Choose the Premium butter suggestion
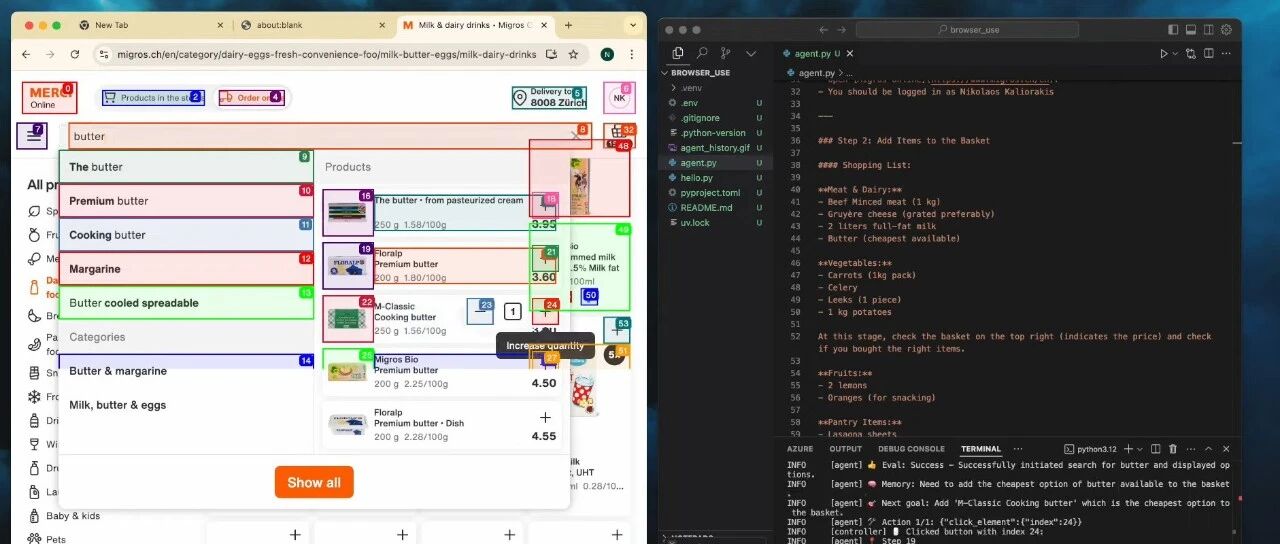 click(186, 201)
